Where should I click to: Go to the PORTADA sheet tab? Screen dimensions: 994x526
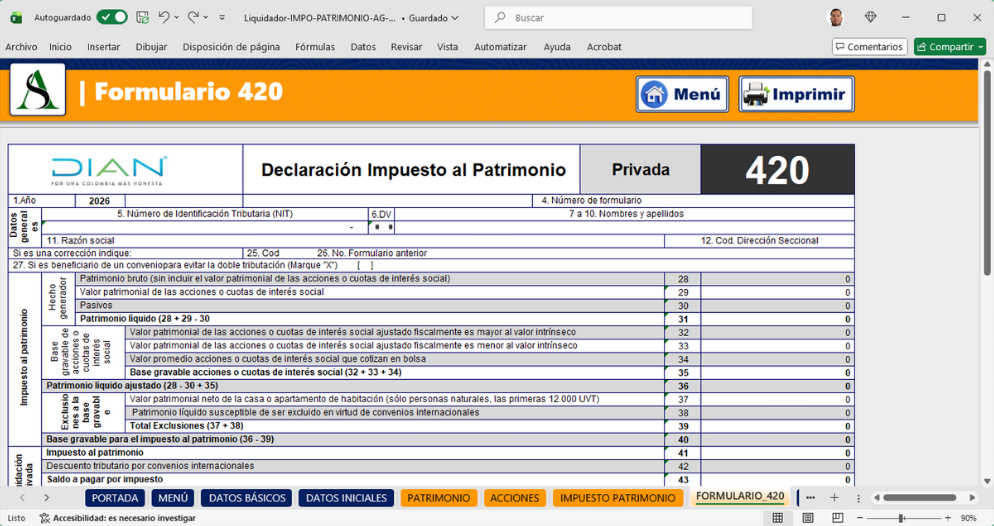[115, 498]
